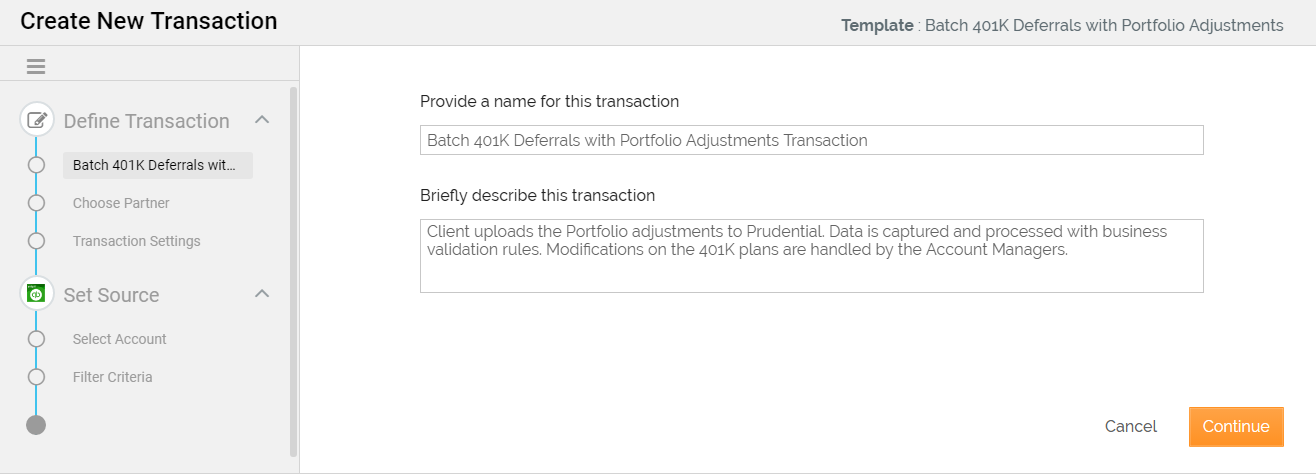Cancel the new transaction

coord(1130,426)
